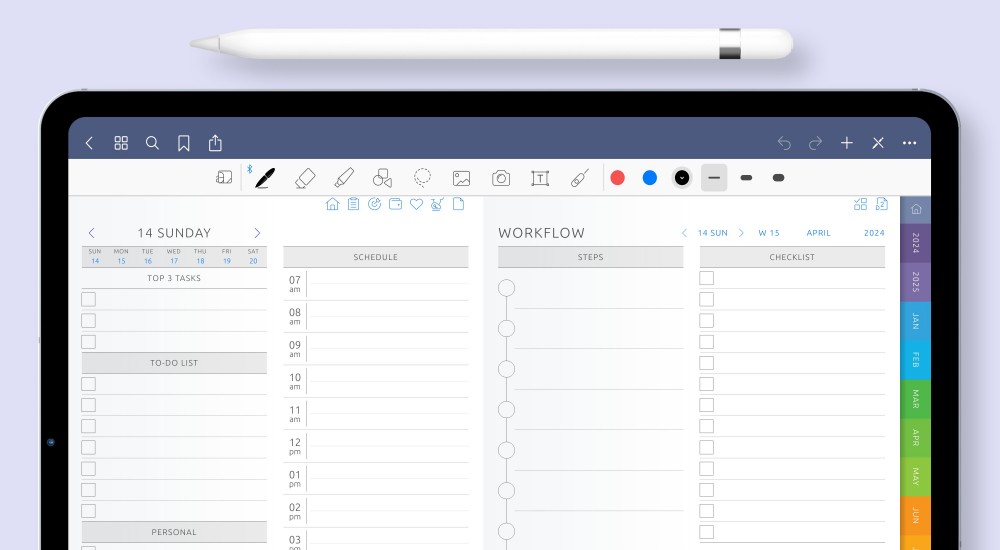Open the W 15 weekly link
Viewport: 1000px width, 550px height.
pos(768,233)
